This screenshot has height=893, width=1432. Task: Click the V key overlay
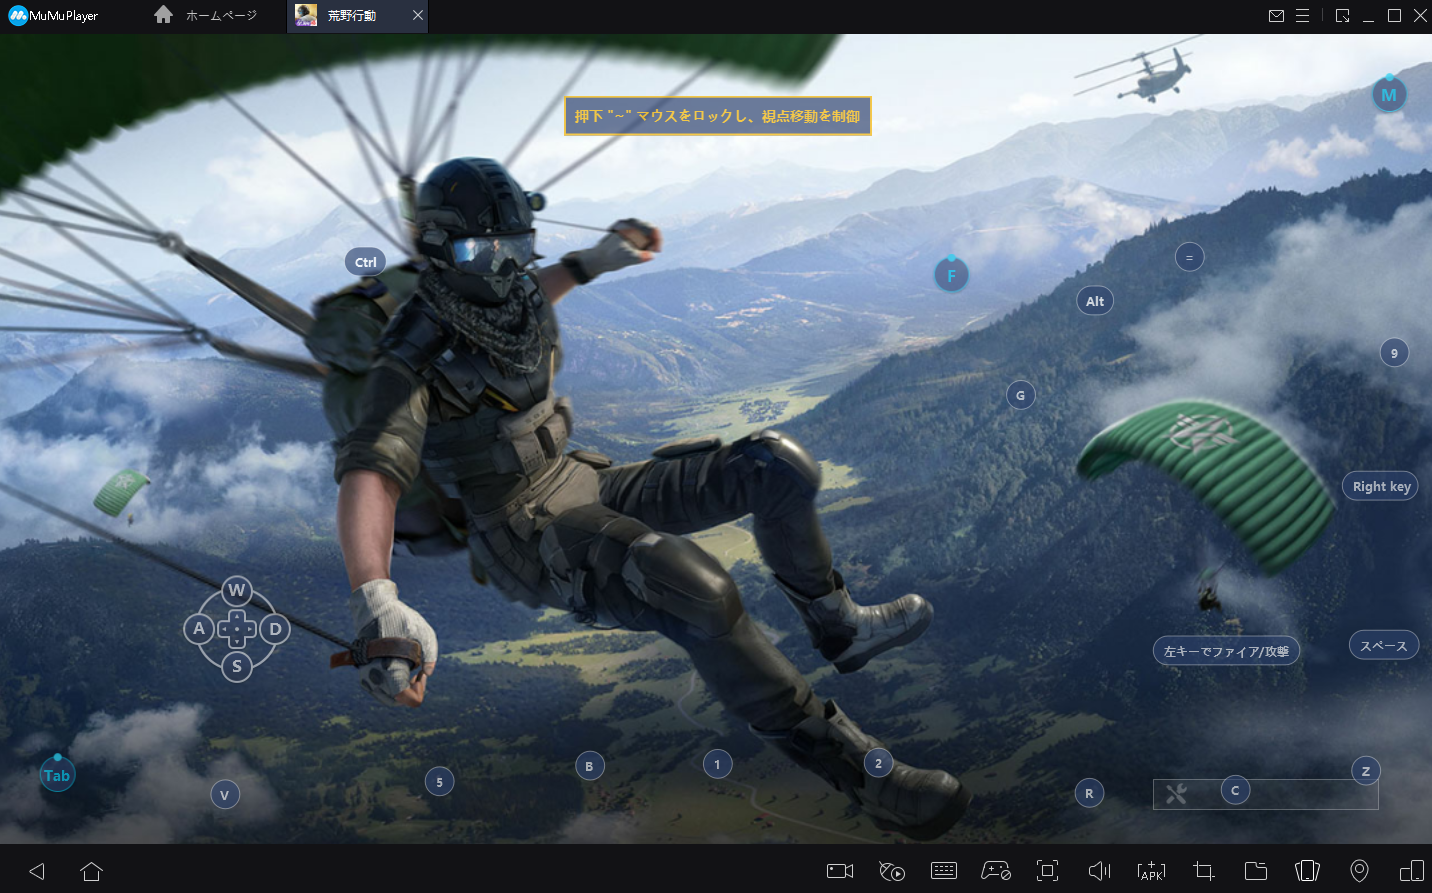224,795
